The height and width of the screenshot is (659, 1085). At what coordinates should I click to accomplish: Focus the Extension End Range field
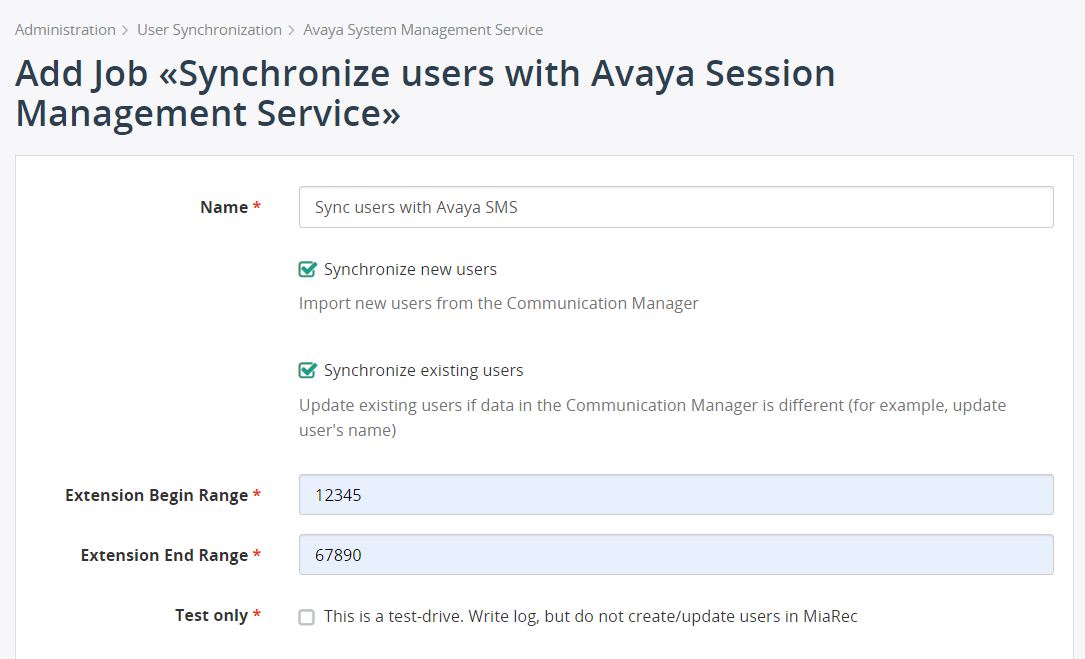pos(676,554)
